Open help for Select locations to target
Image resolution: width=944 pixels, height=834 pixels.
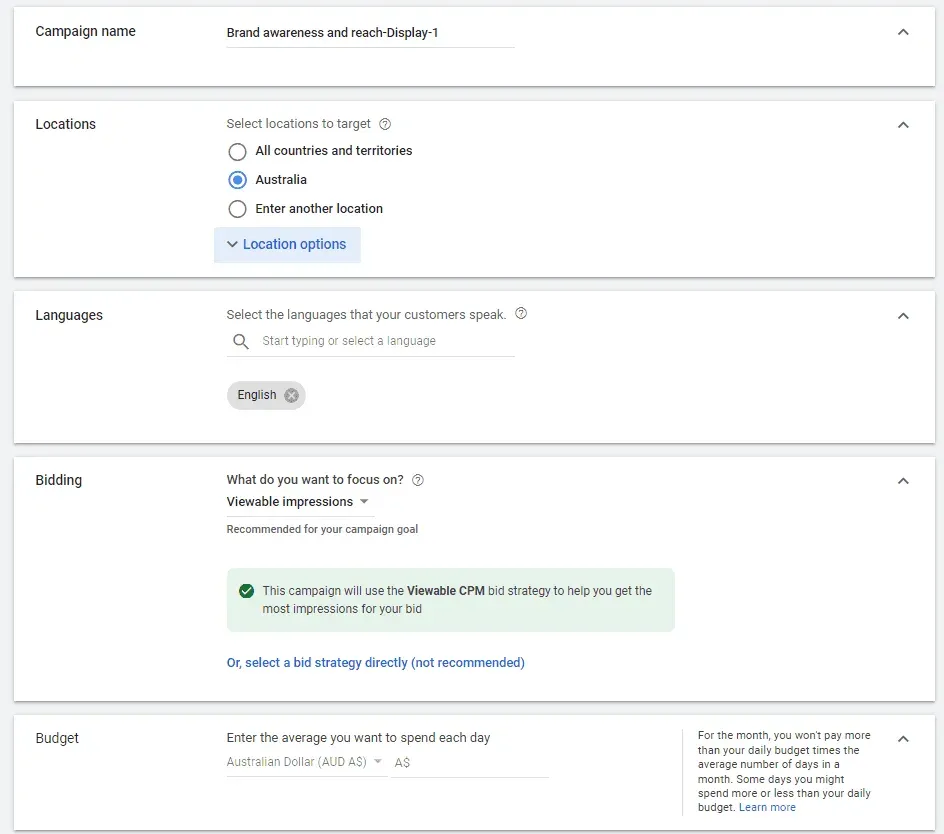coord(385,124)
